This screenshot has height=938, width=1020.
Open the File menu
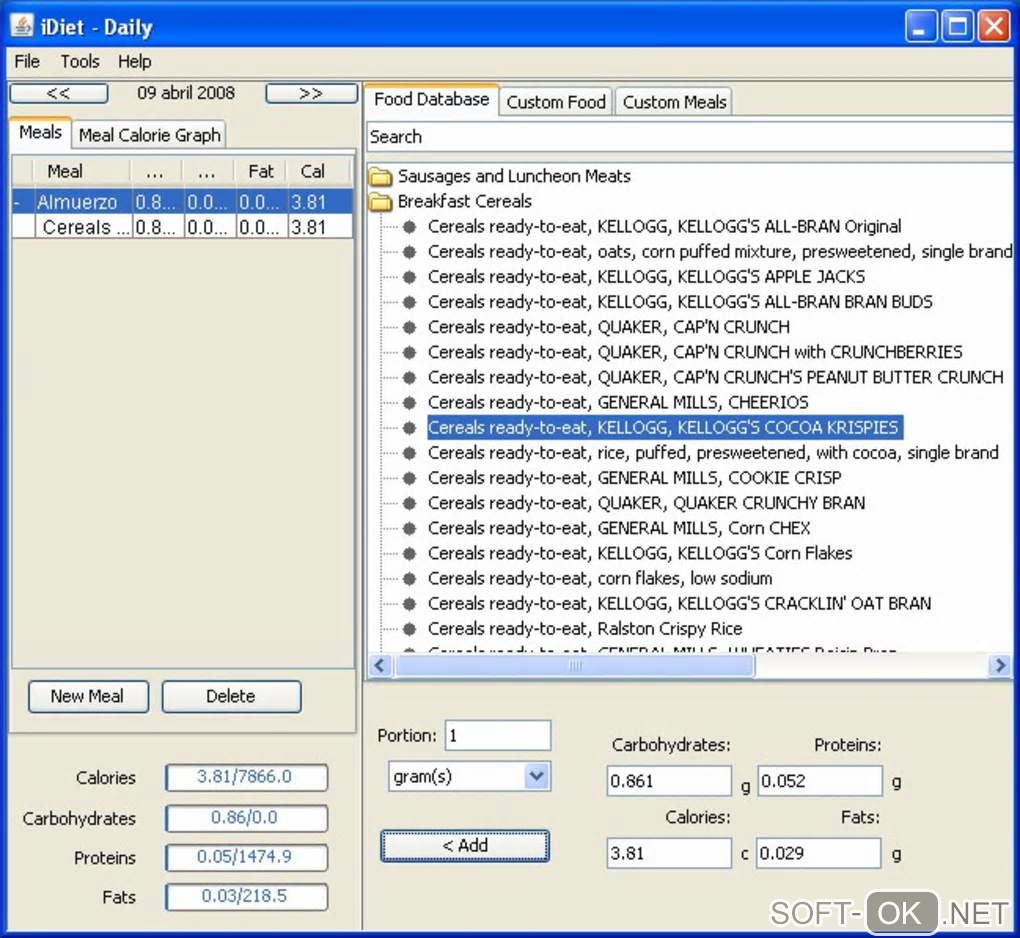(x=27, y=62)
